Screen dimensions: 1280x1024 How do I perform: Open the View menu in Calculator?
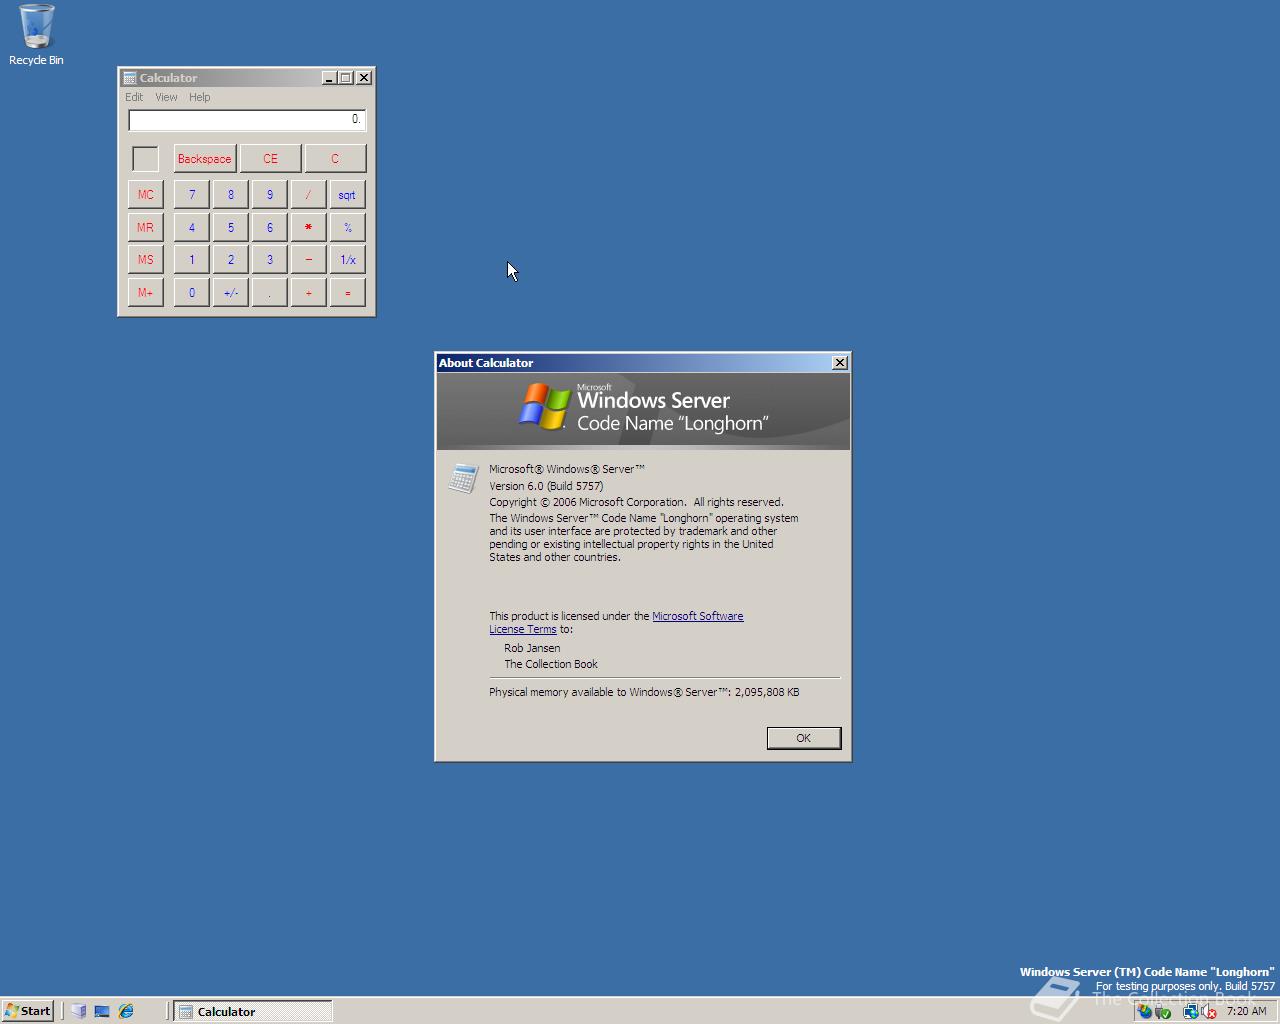click(x=166, y=97)
